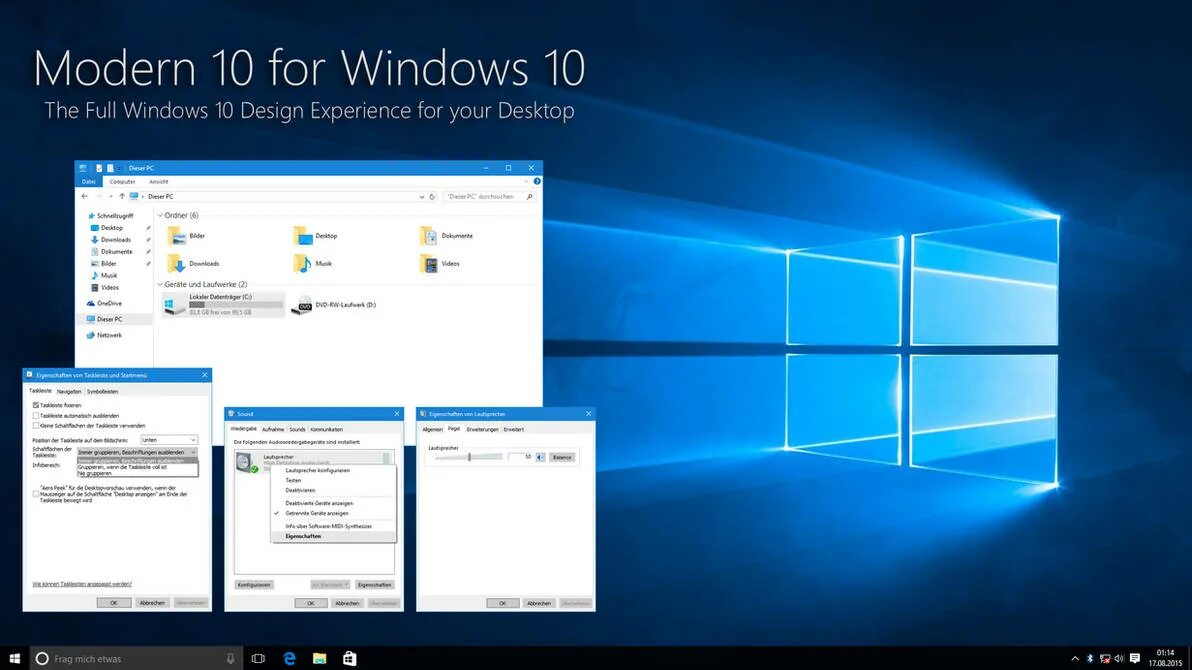Select the DVD-RW-Laufwerk (D:) drive
This screenshot has height=670, width=1192.
tap(334, 305)
